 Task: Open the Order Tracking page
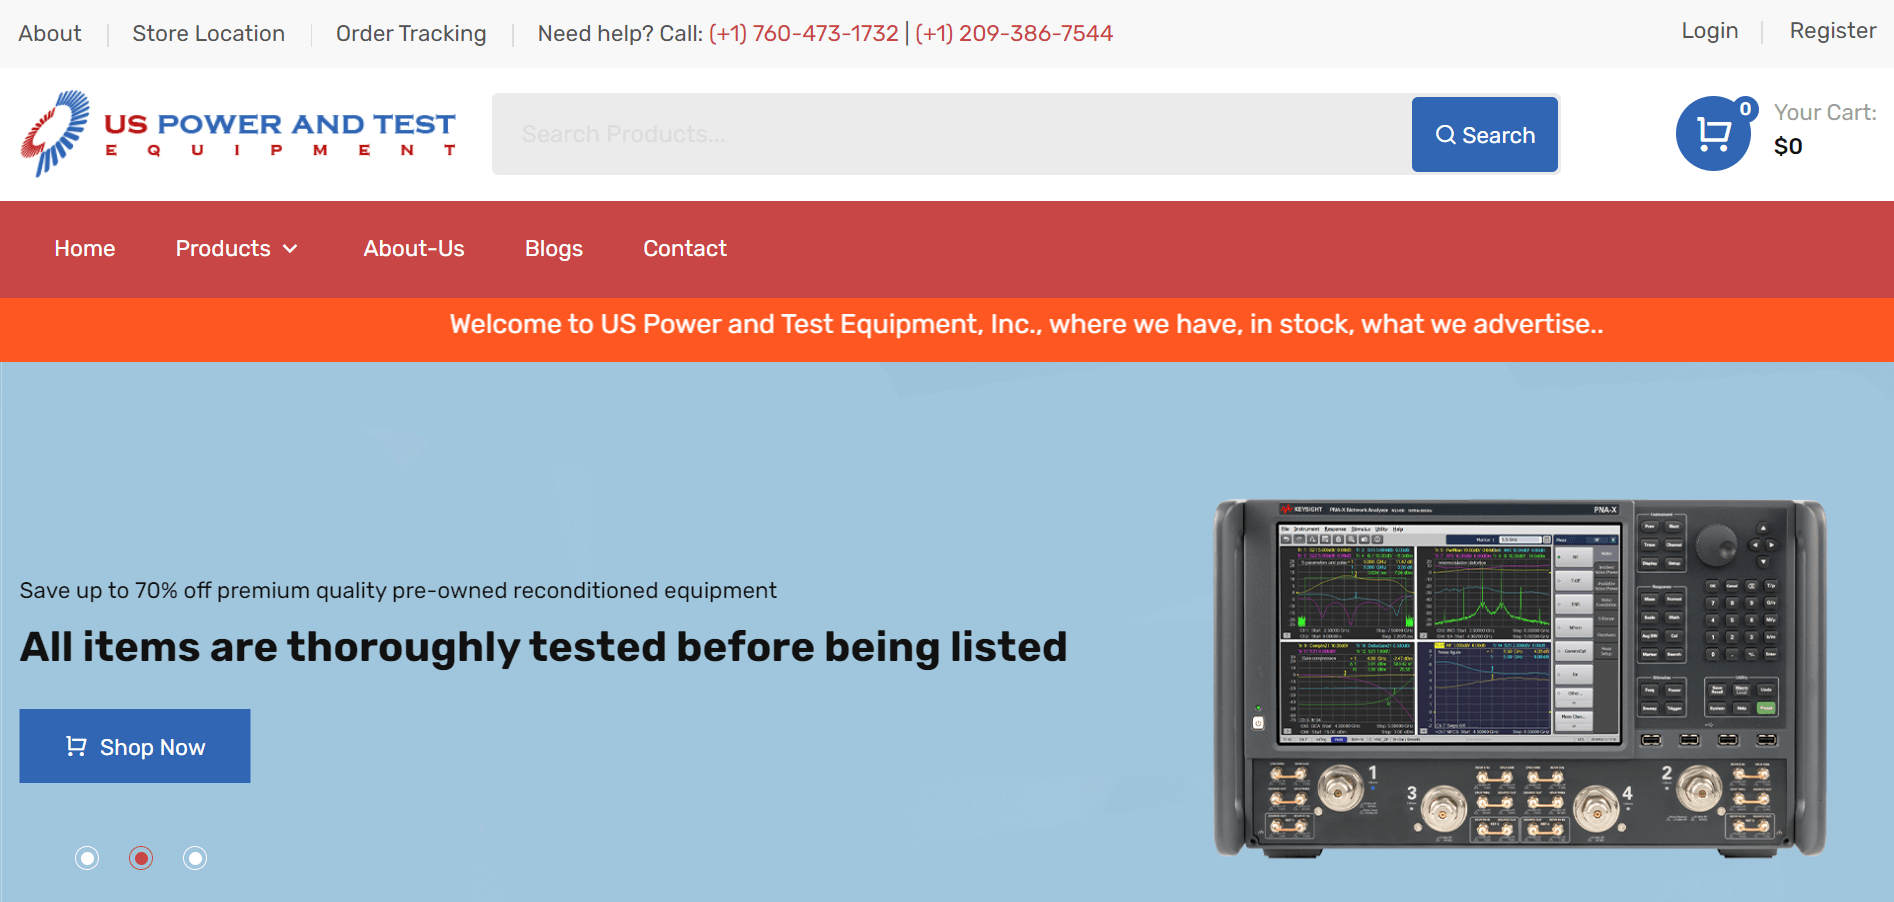(411, 33)
